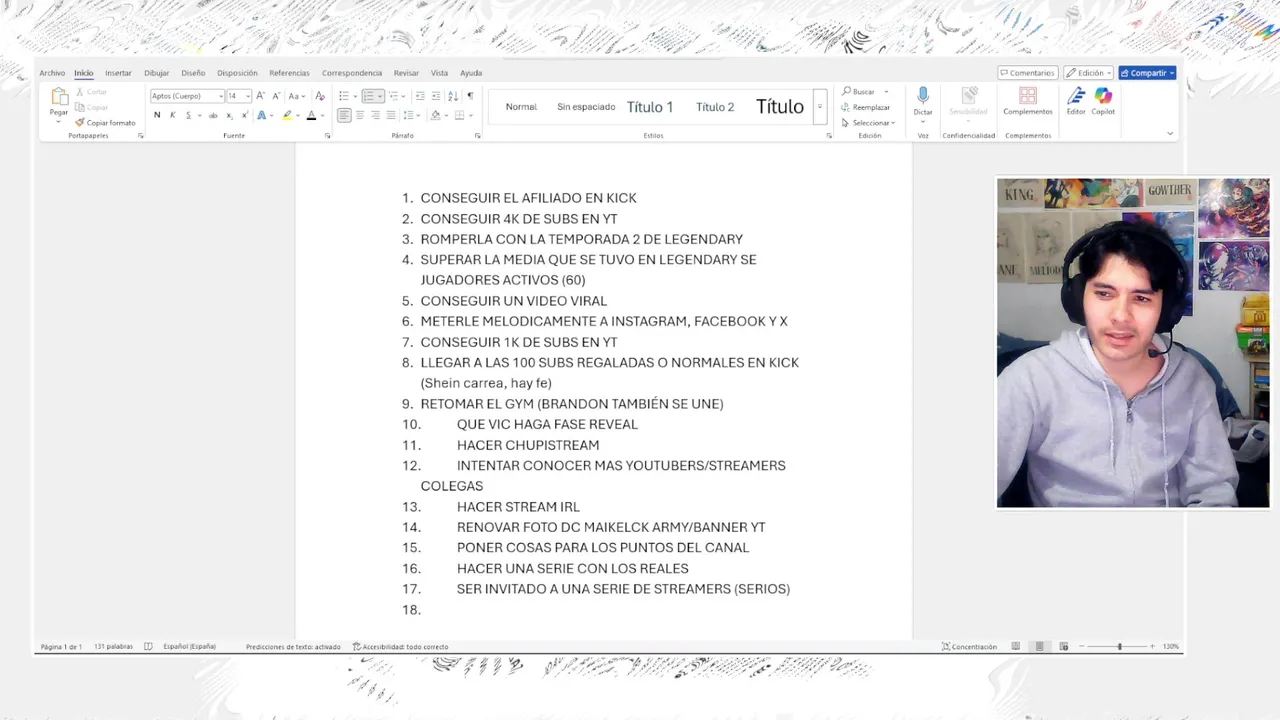Screen dimensions: 1280x720
Task: Toggle show paragraph marks (¶)
Action: coord(470,96)
